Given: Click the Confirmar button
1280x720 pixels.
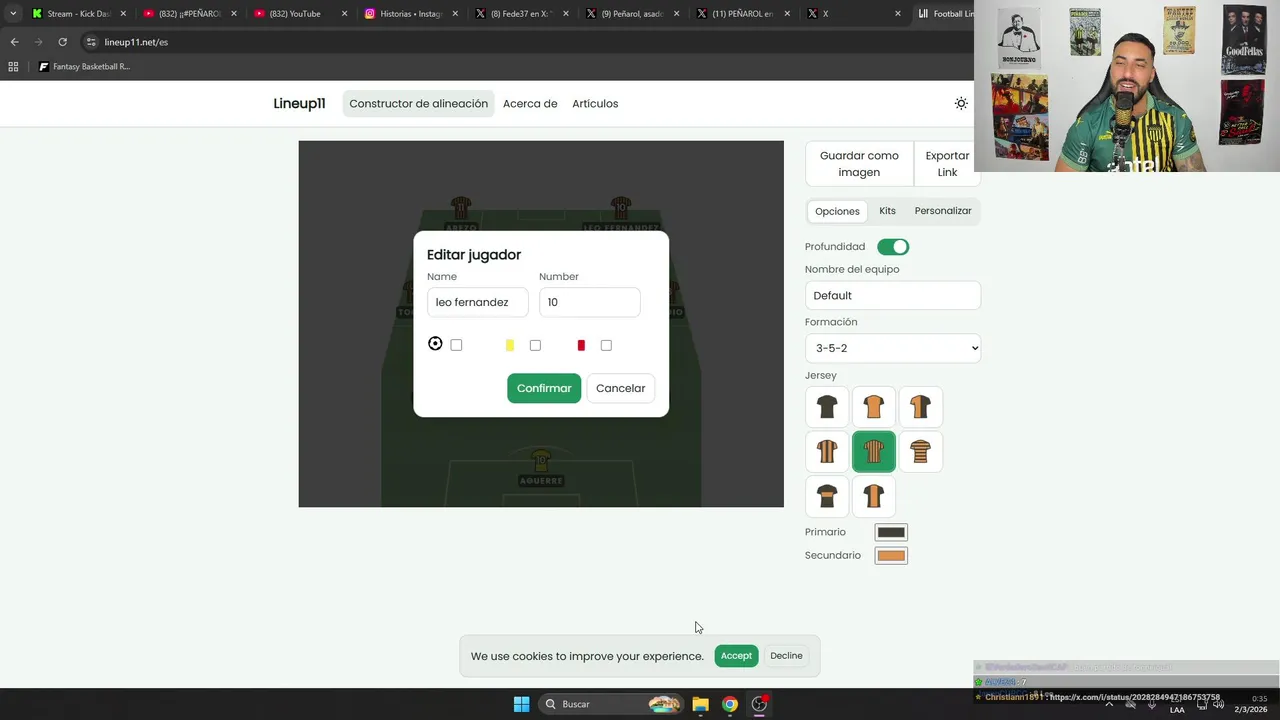Looking at the screenshot, I should coord(544,388).
